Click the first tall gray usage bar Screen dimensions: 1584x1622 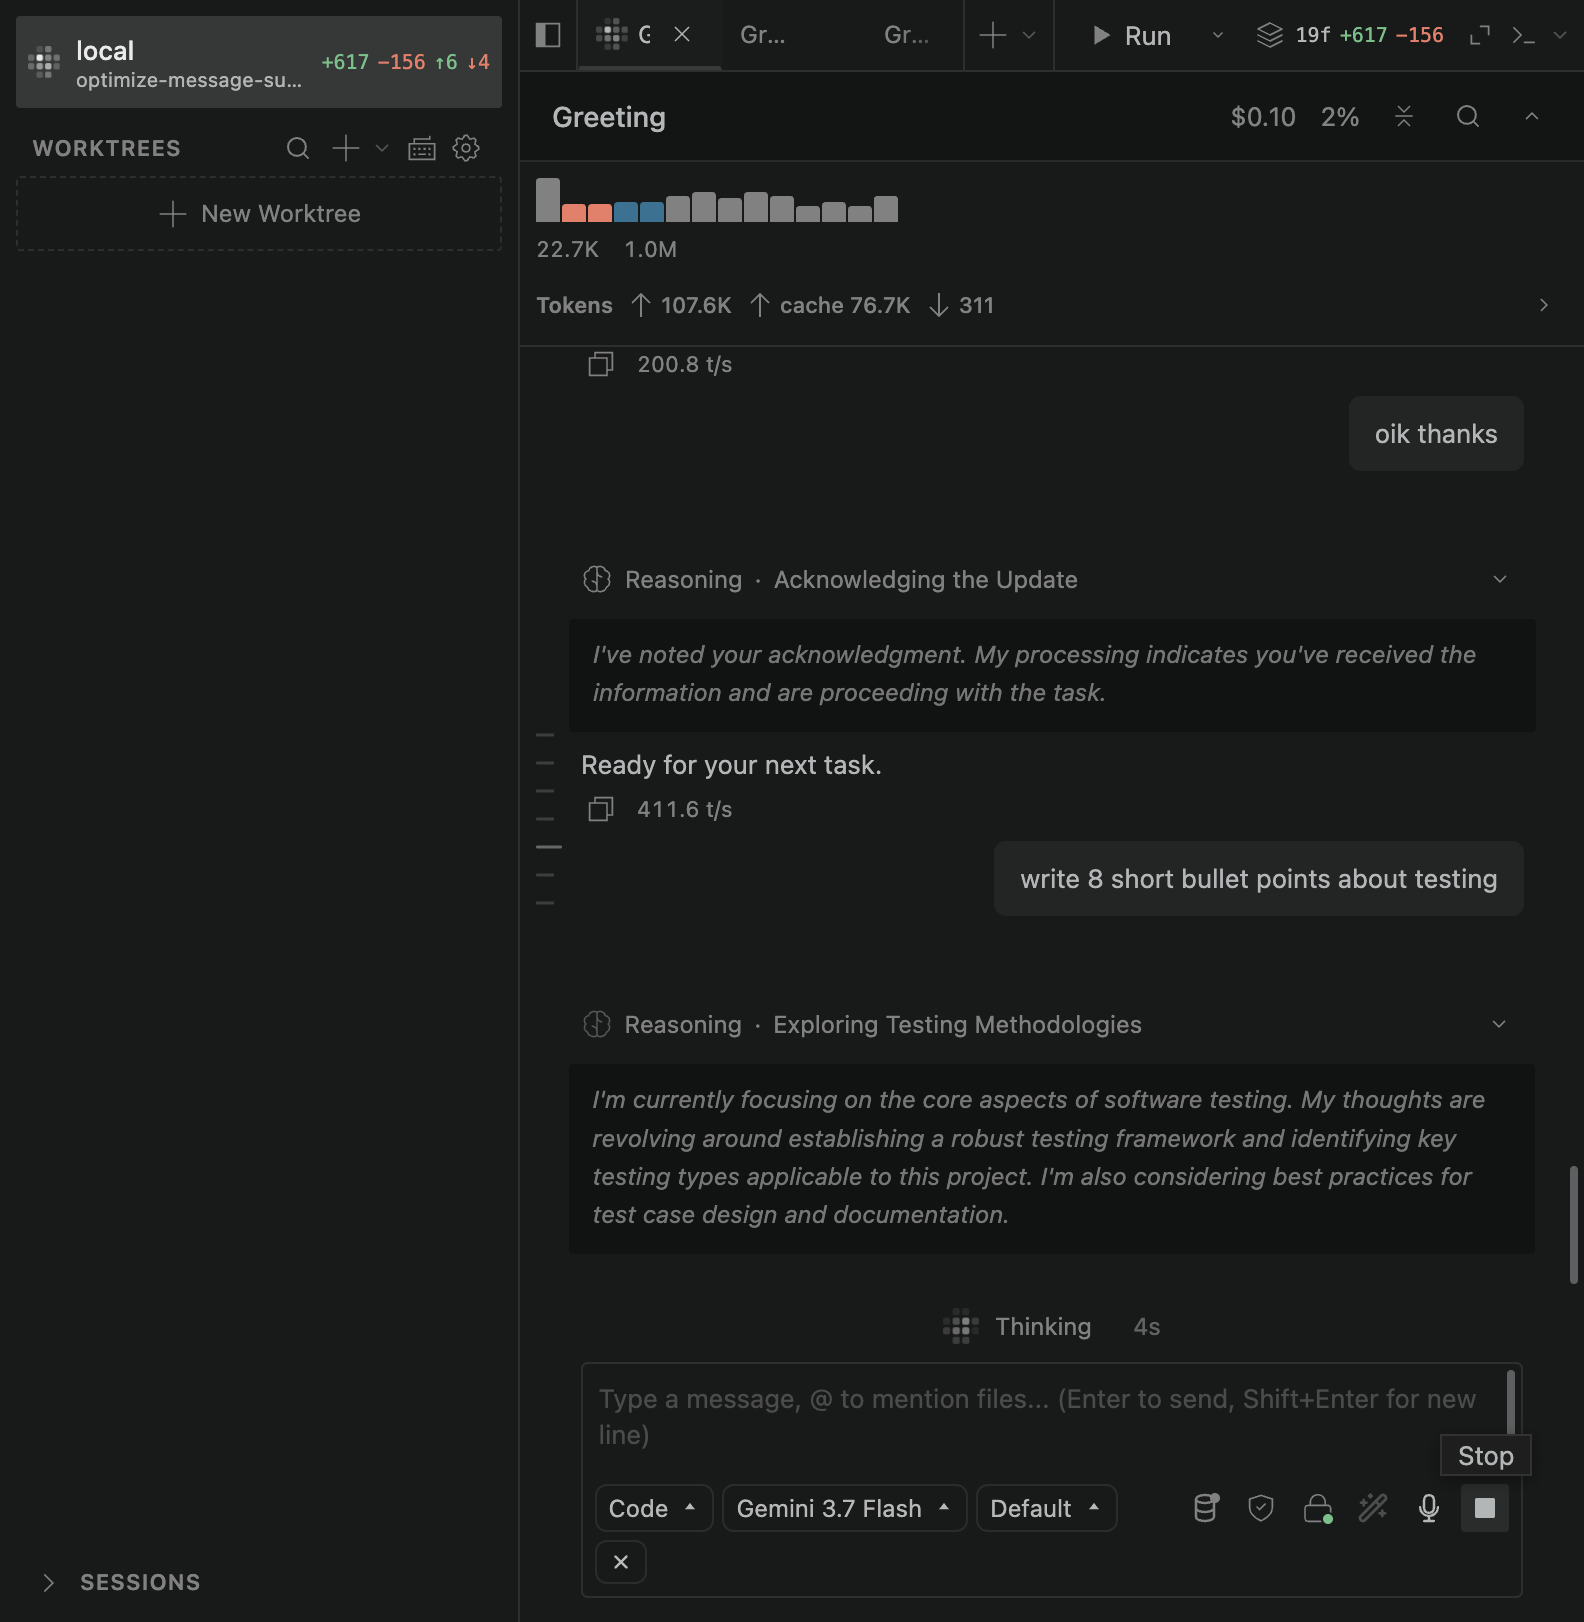pyautogui.click(x=548, y=200)
